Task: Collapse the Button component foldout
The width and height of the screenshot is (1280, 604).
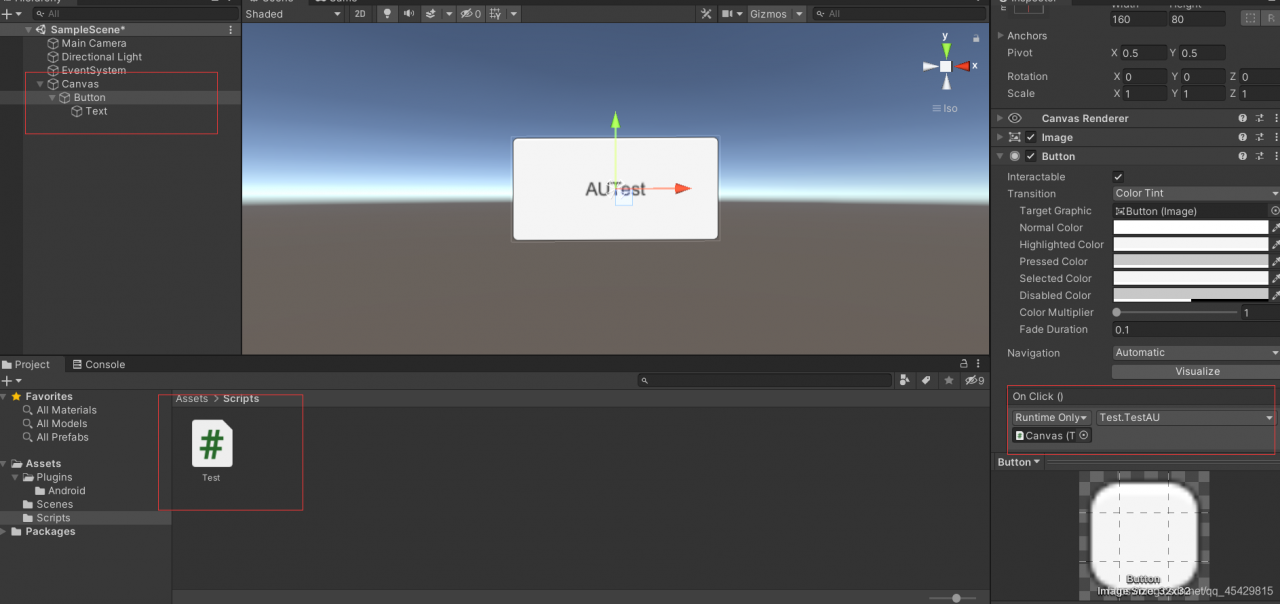Action: (1000, 156)
